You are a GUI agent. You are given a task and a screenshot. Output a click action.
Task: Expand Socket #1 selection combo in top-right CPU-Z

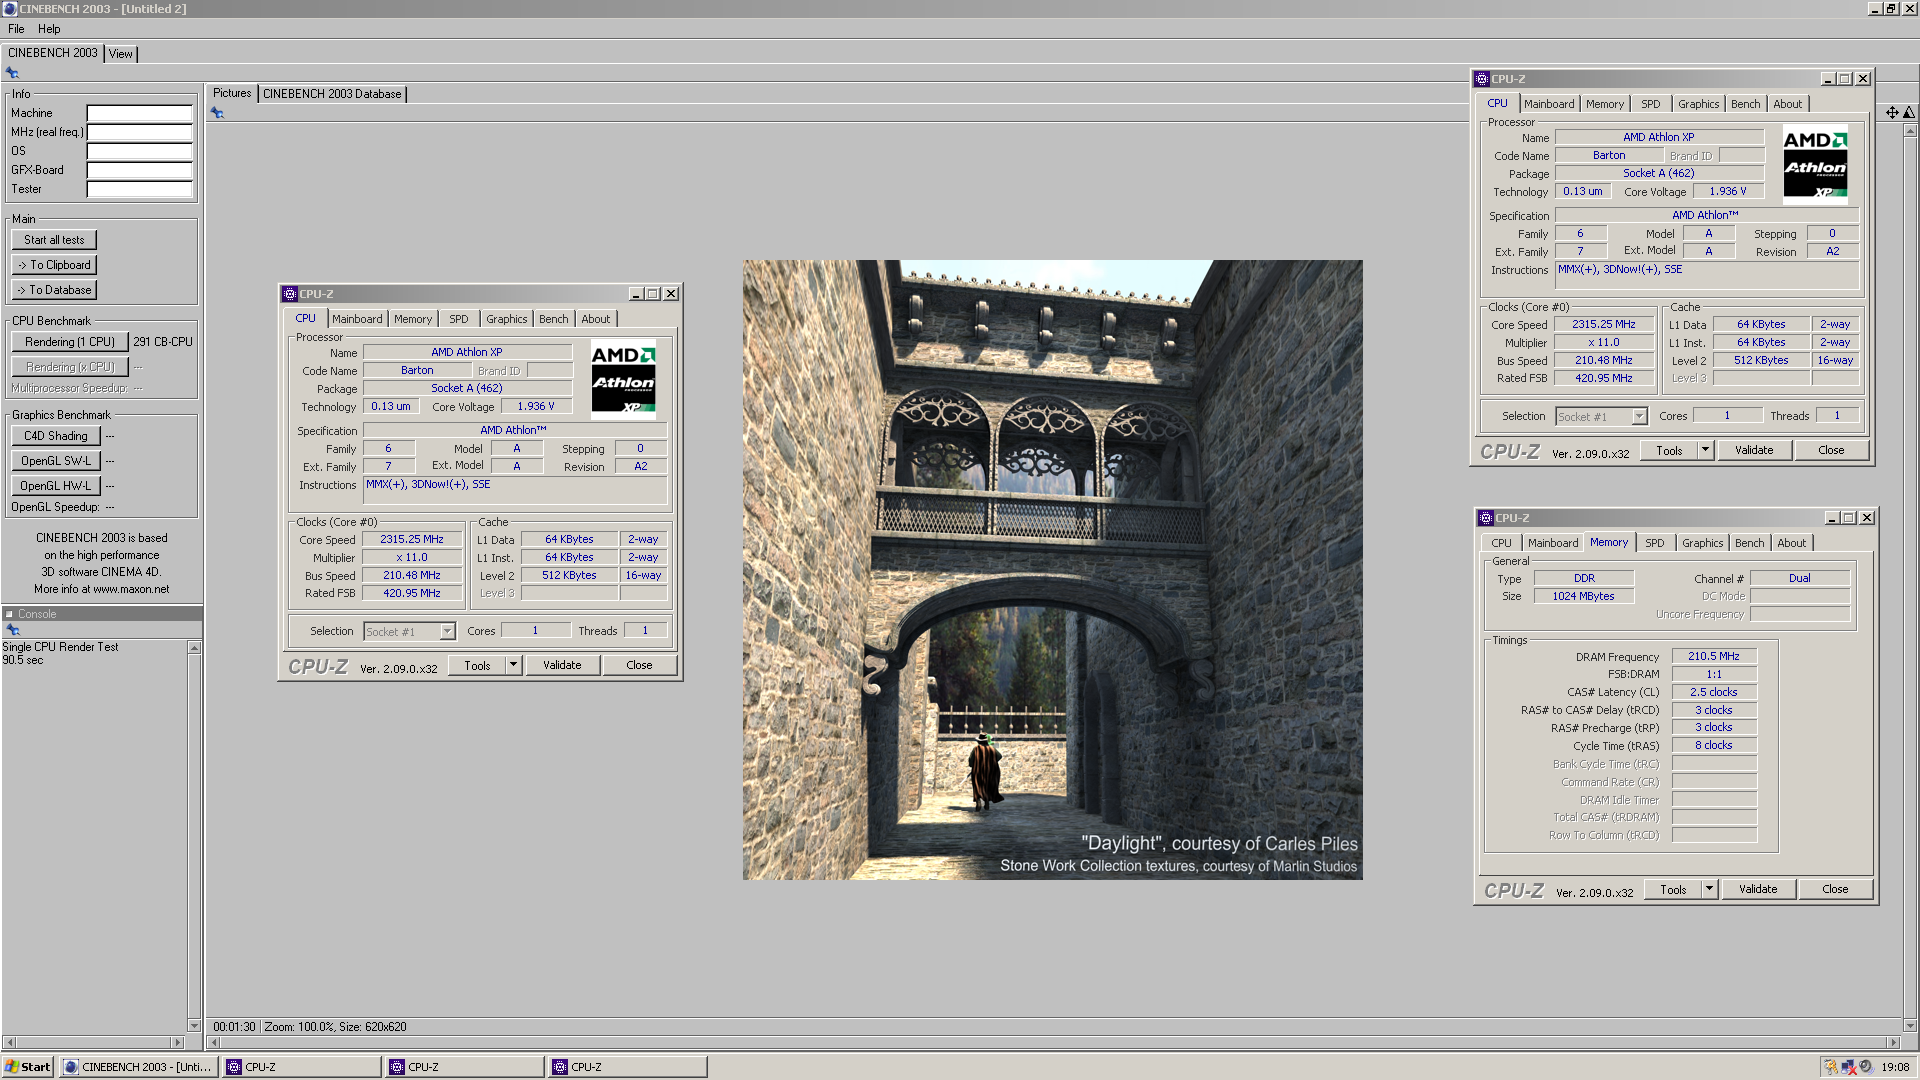1639,416
